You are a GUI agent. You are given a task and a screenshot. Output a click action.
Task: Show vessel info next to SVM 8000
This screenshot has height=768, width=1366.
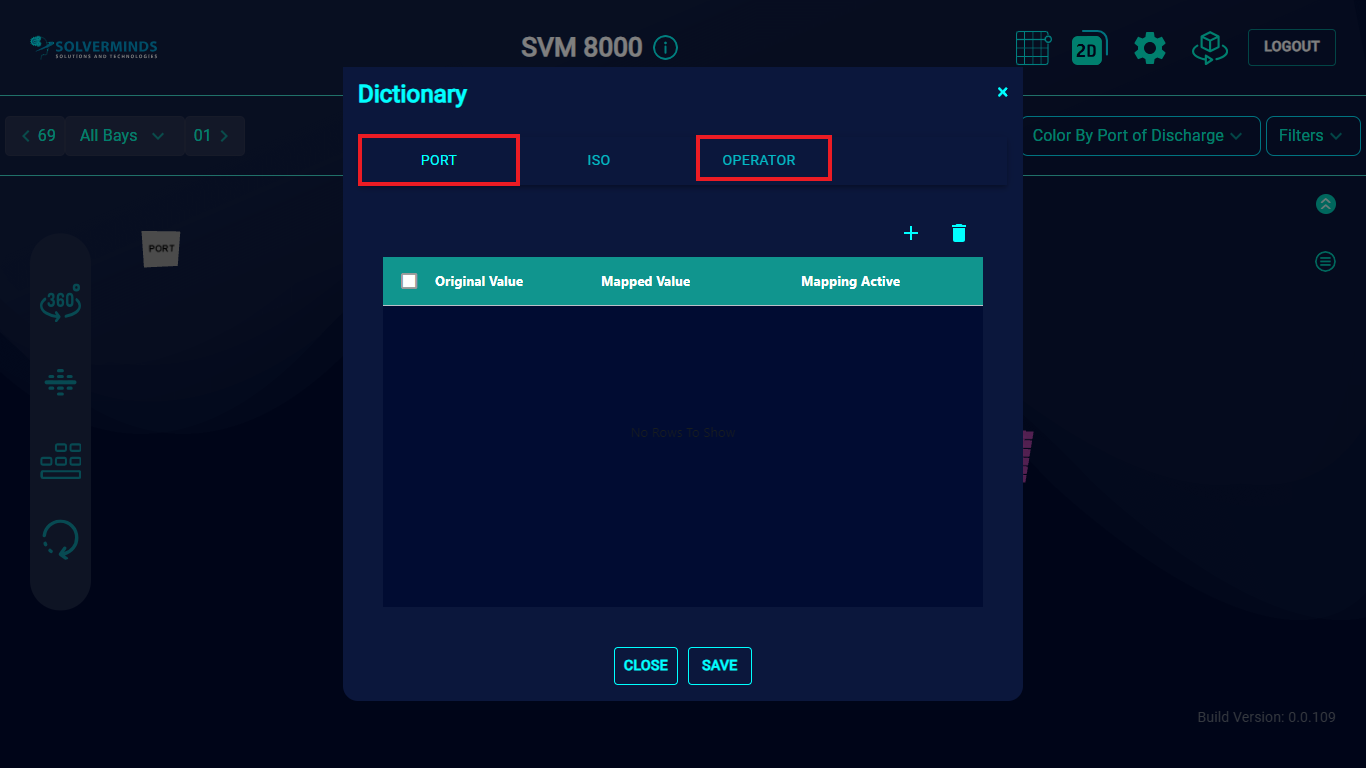665,47
